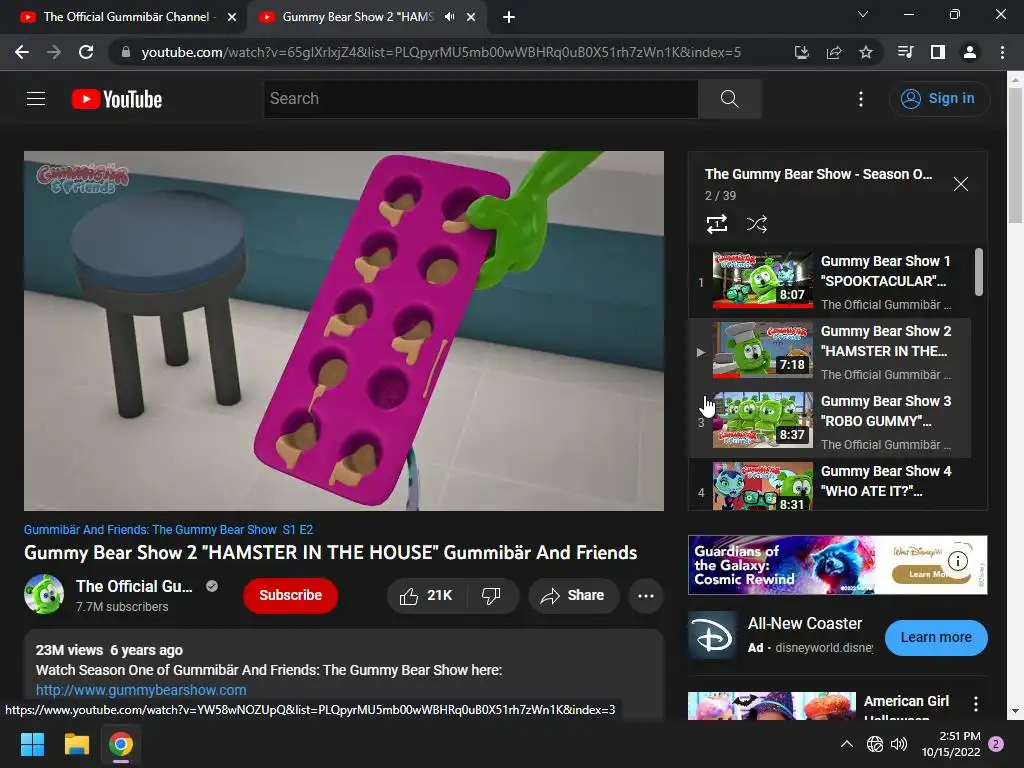This screenshot has height=768, width=1024.
Task: Subscribe to The Official Gummibär channel
Action: 291,596
